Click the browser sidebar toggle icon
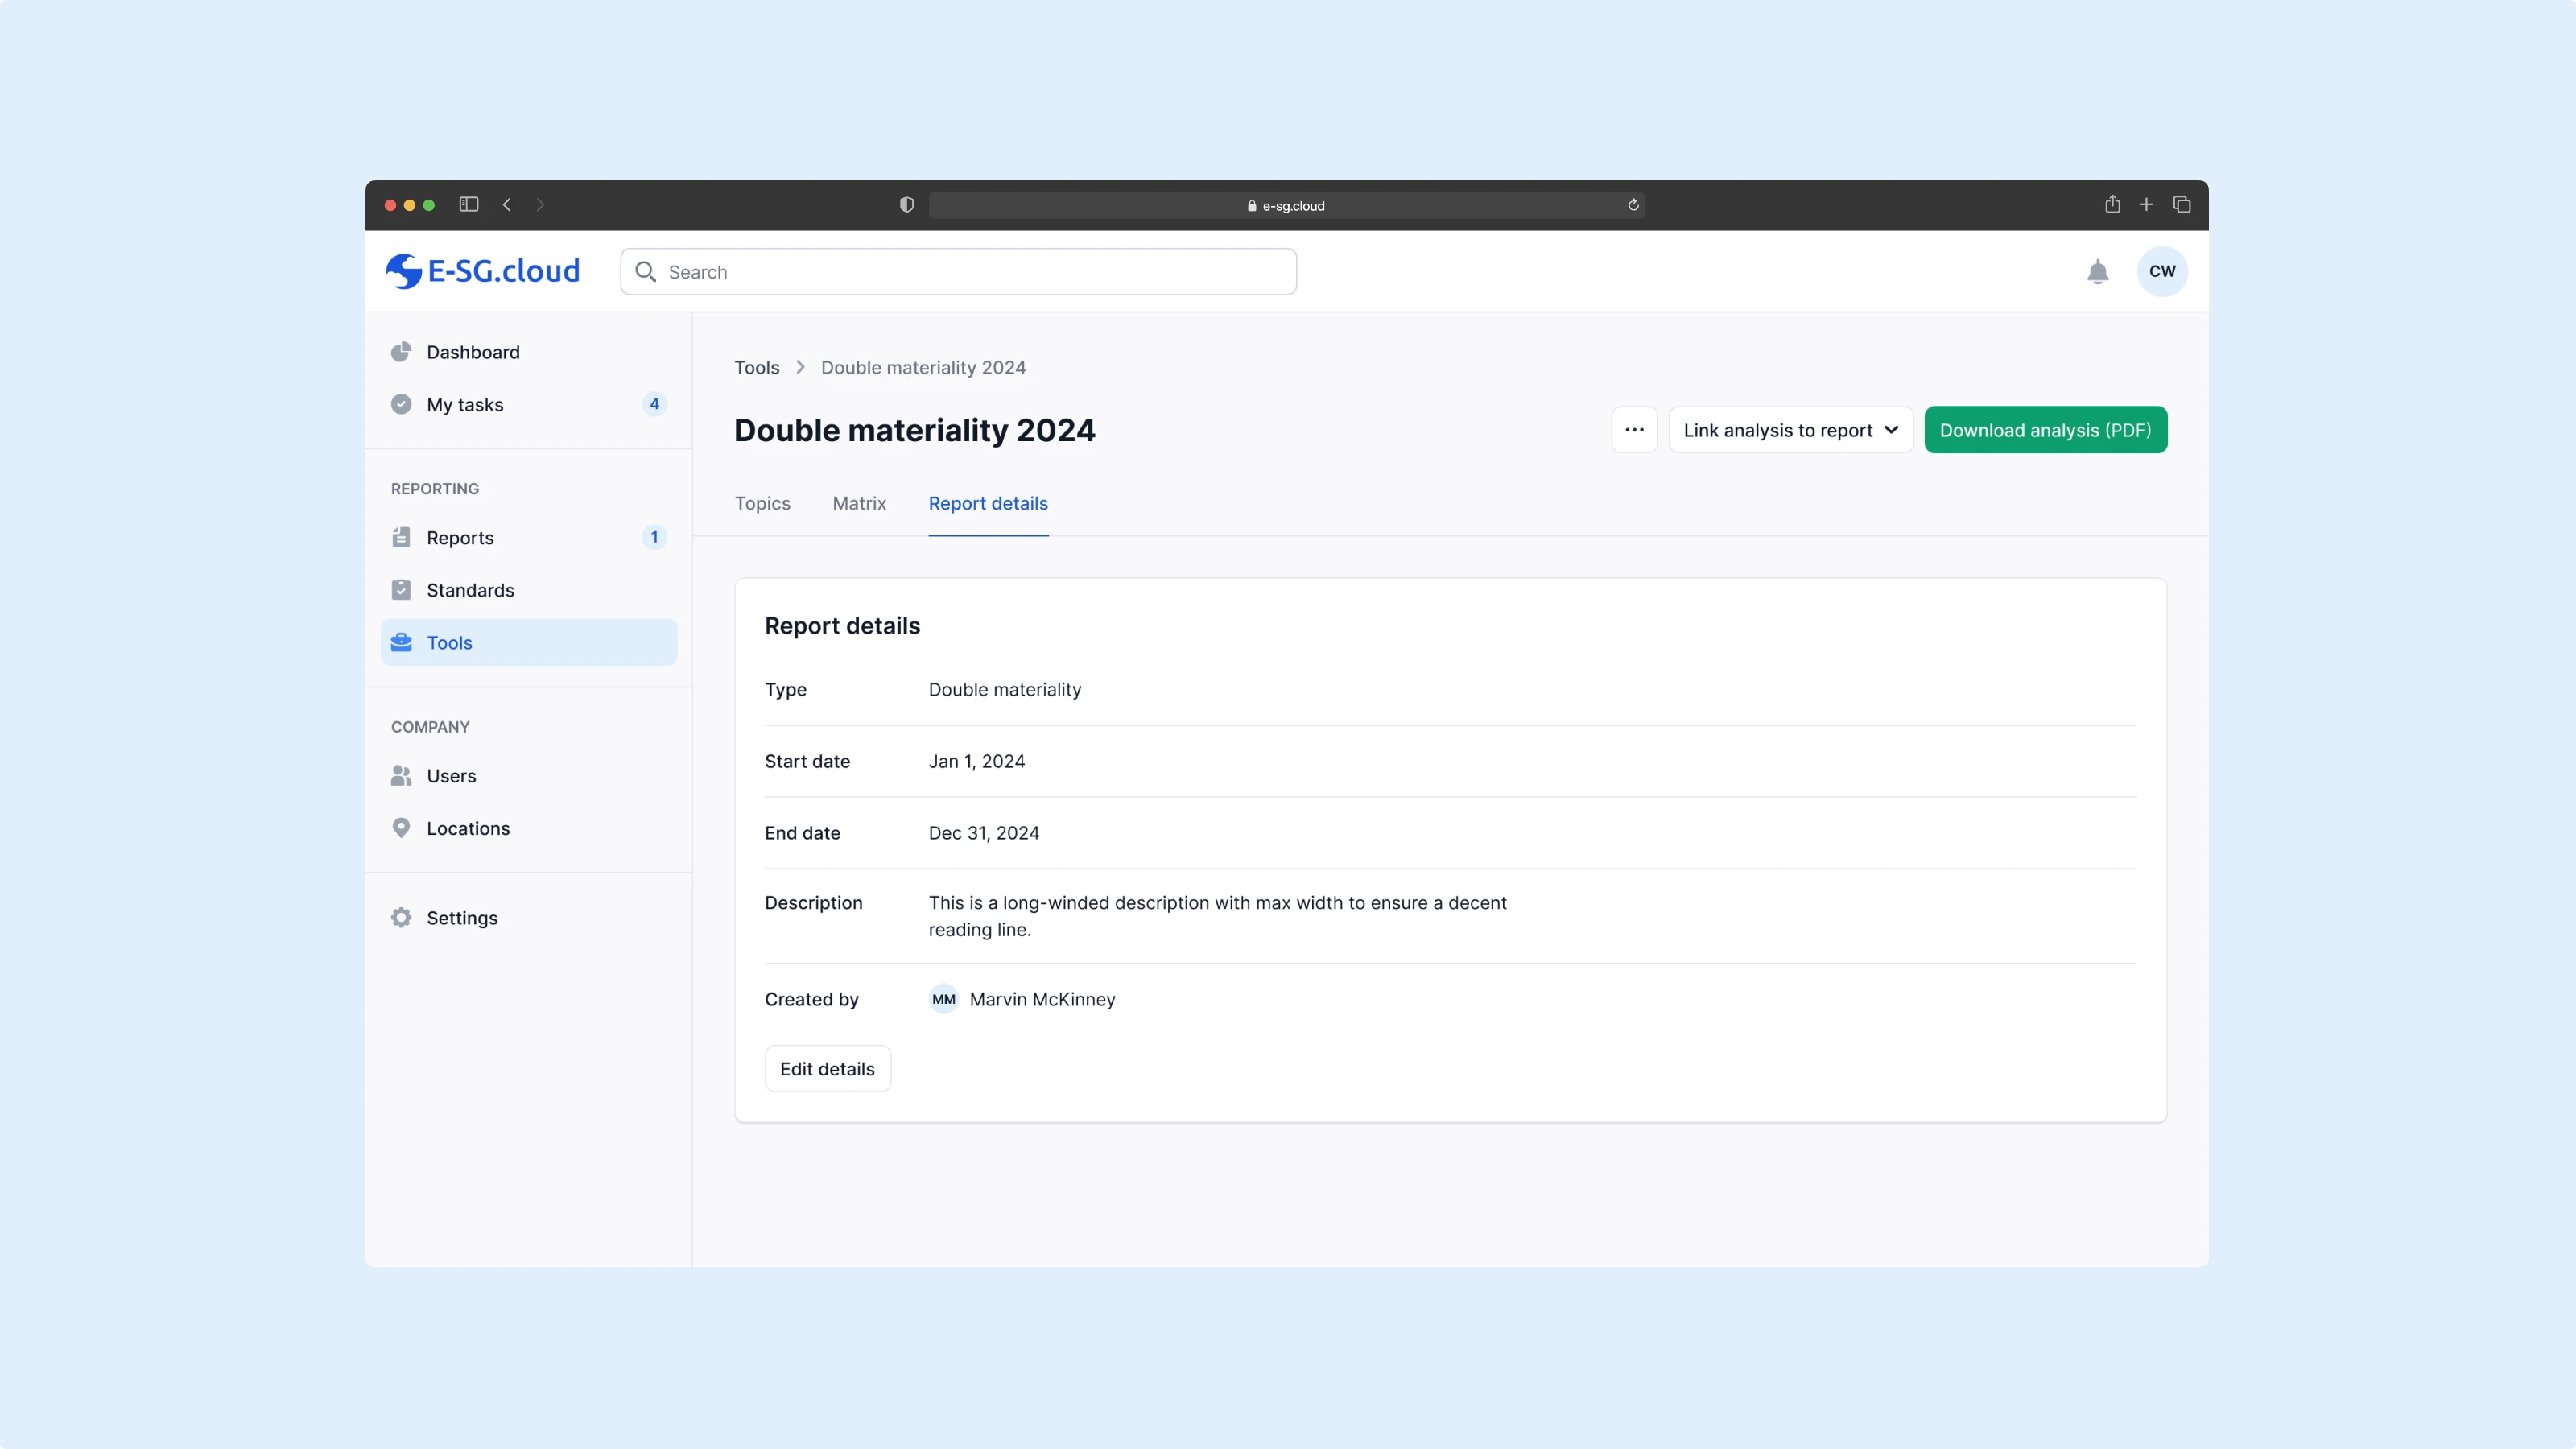 469,205
